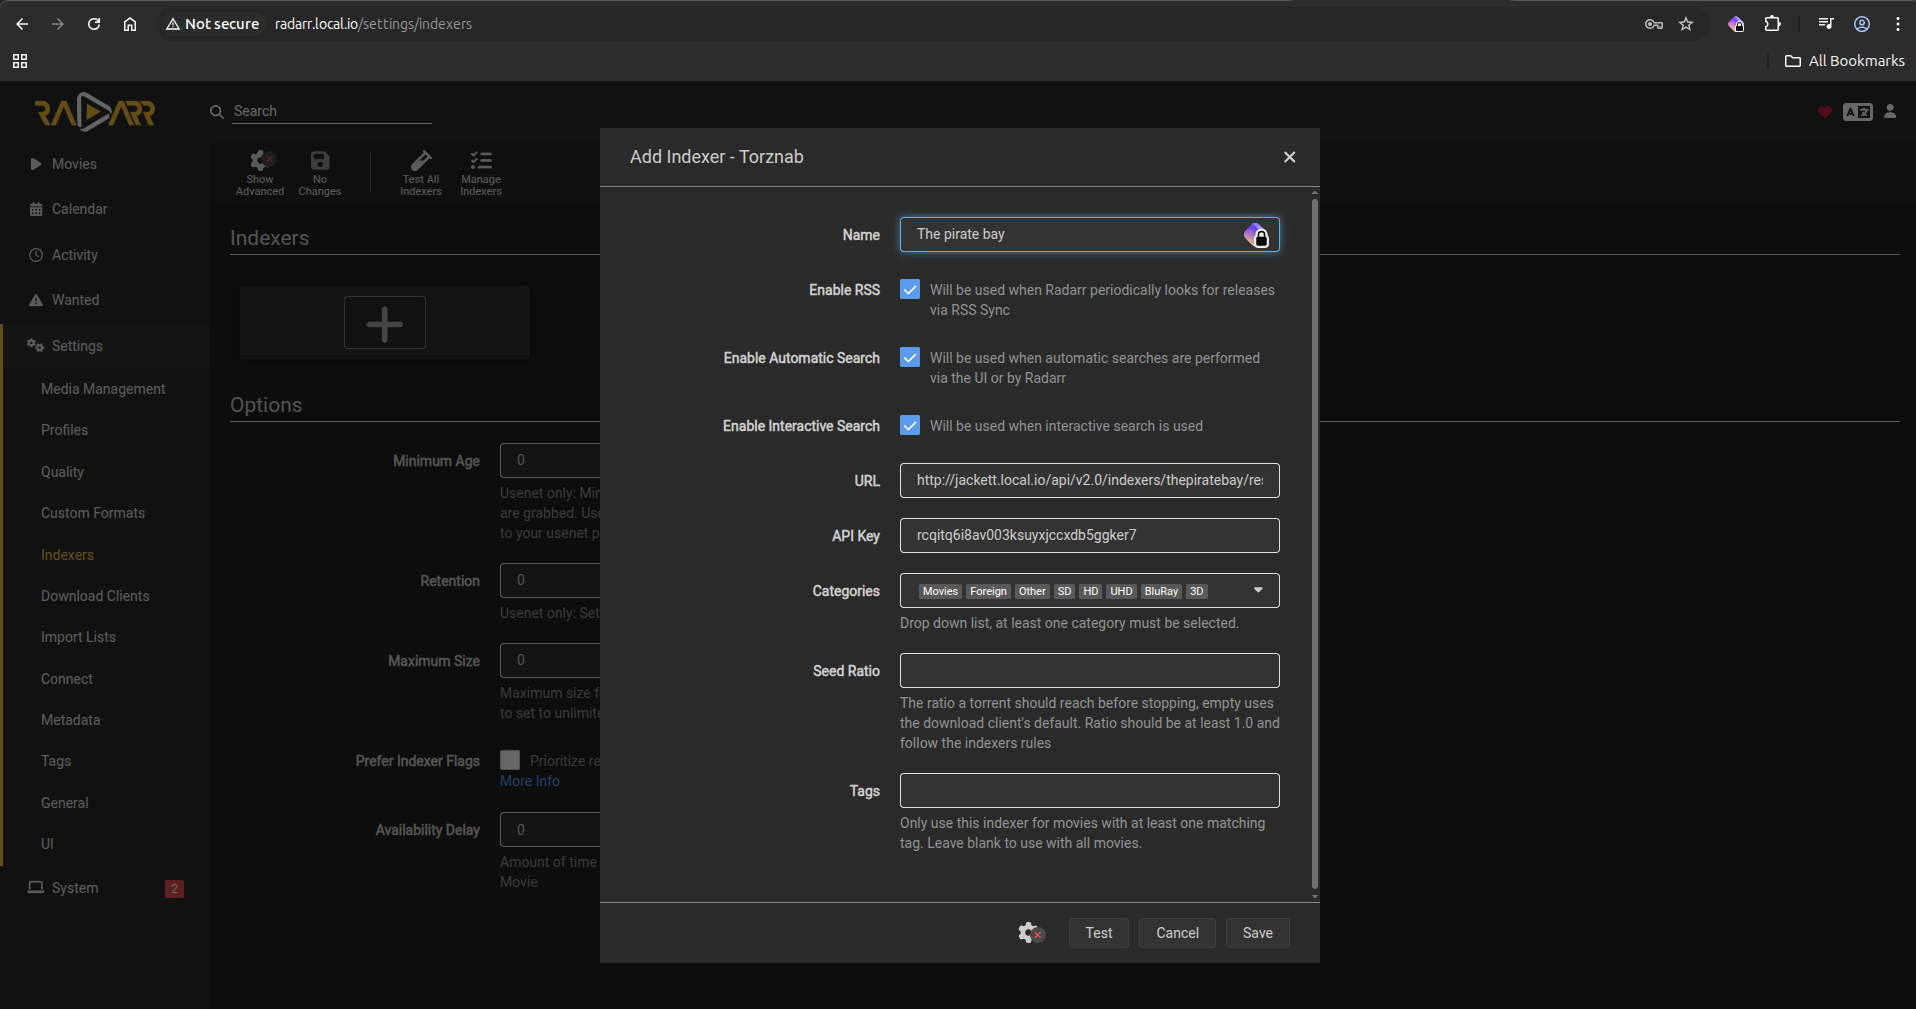This screenshot has height=1009, width=1916.
Task: Go to General settings
Action: coord(65,803)
